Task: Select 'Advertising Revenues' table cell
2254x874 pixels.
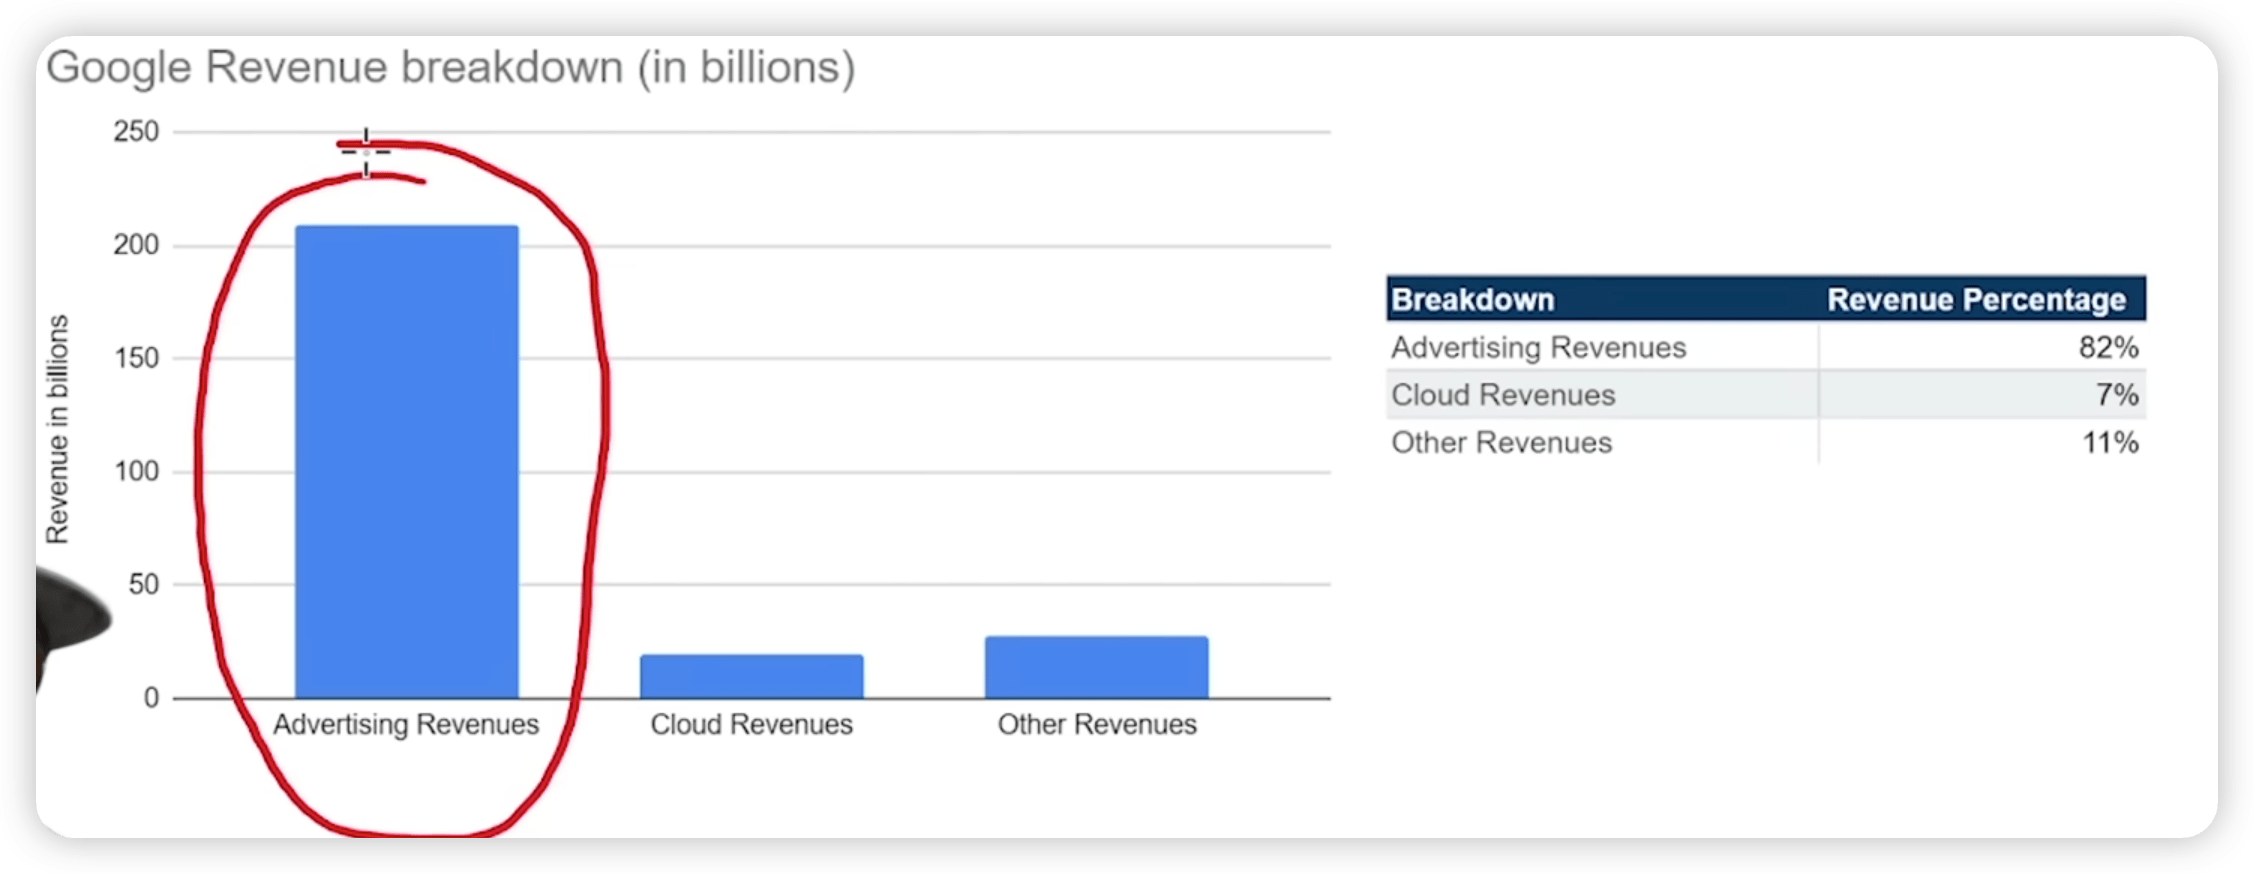Action: point(1602,347)
